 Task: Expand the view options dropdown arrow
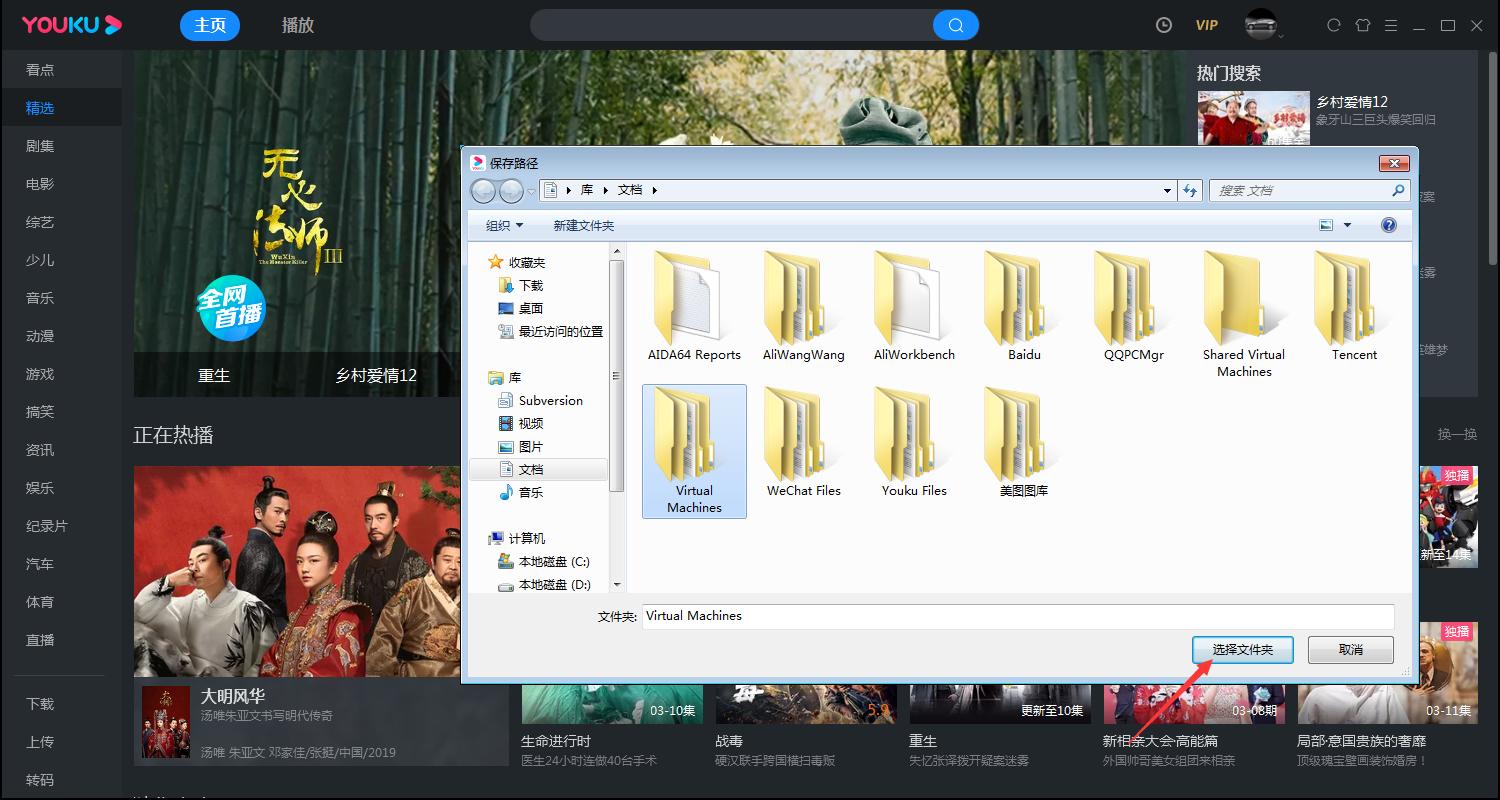pos(1347,225)
